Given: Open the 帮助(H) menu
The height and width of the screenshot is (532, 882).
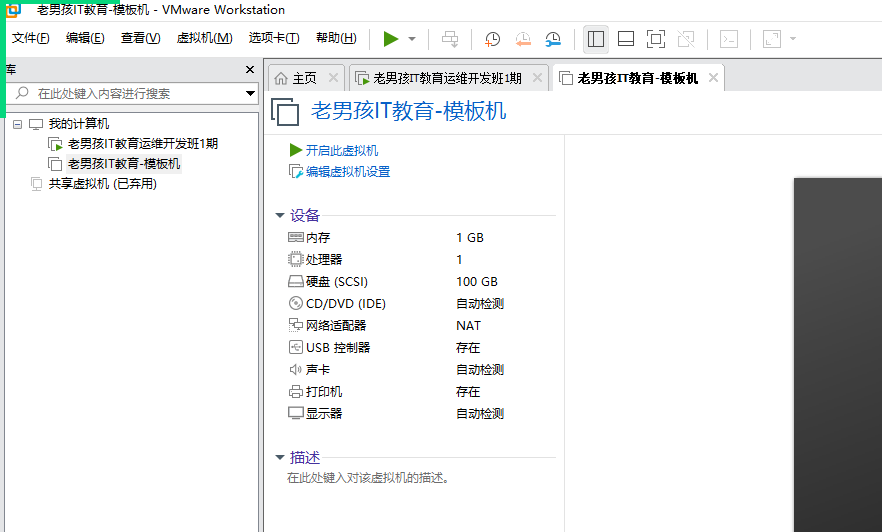Looking at the screenshot, I should pyautogui.click(x=336, y=38).
